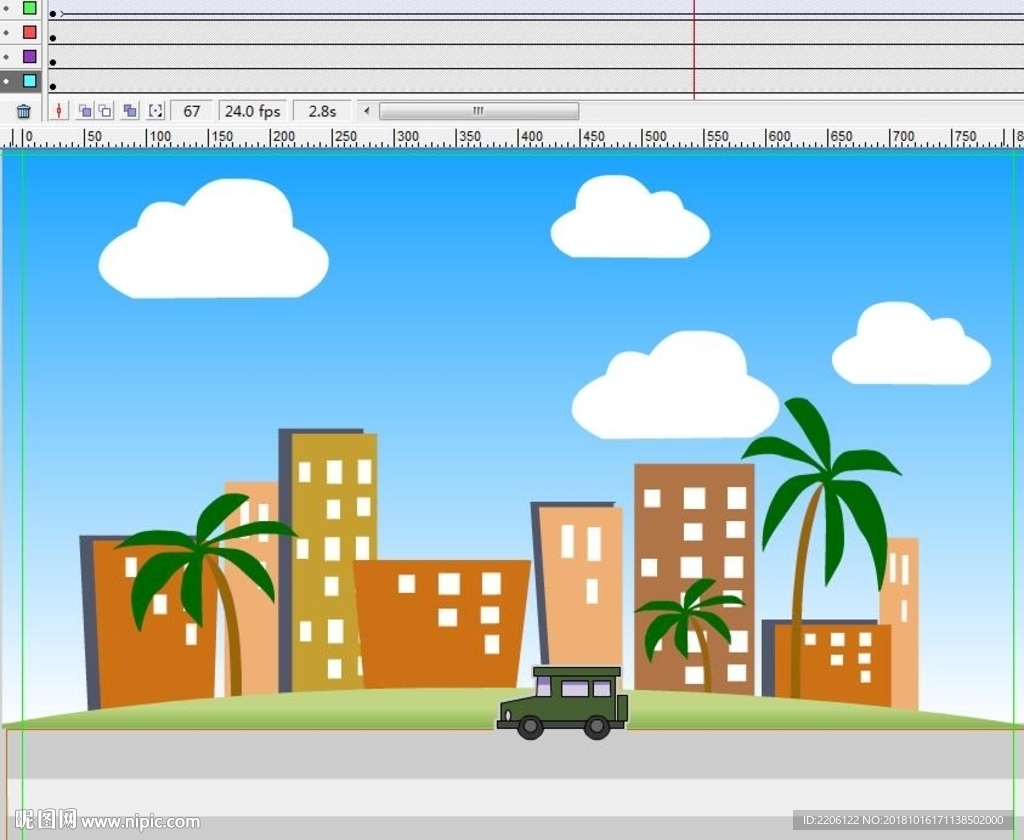Viewport: 1024px width, 840px height.
Task: Click the Center Frame button
Action: point(59,111)
